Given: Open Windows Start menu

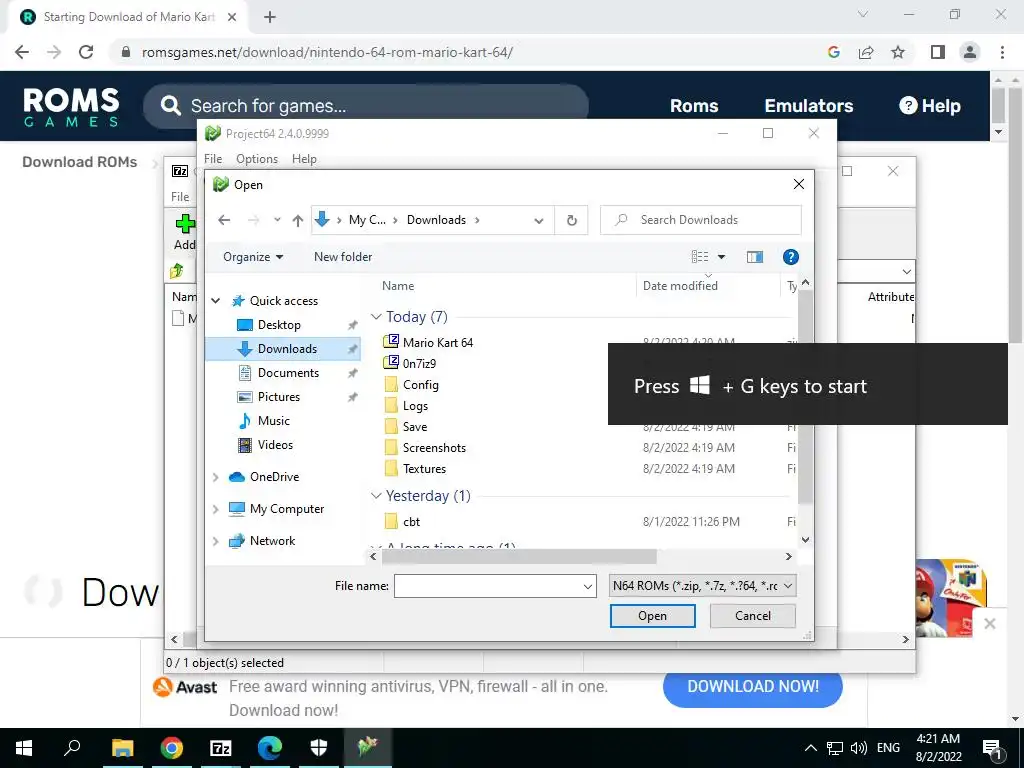Looking at the screenshot, I should [x=24, y=748].
